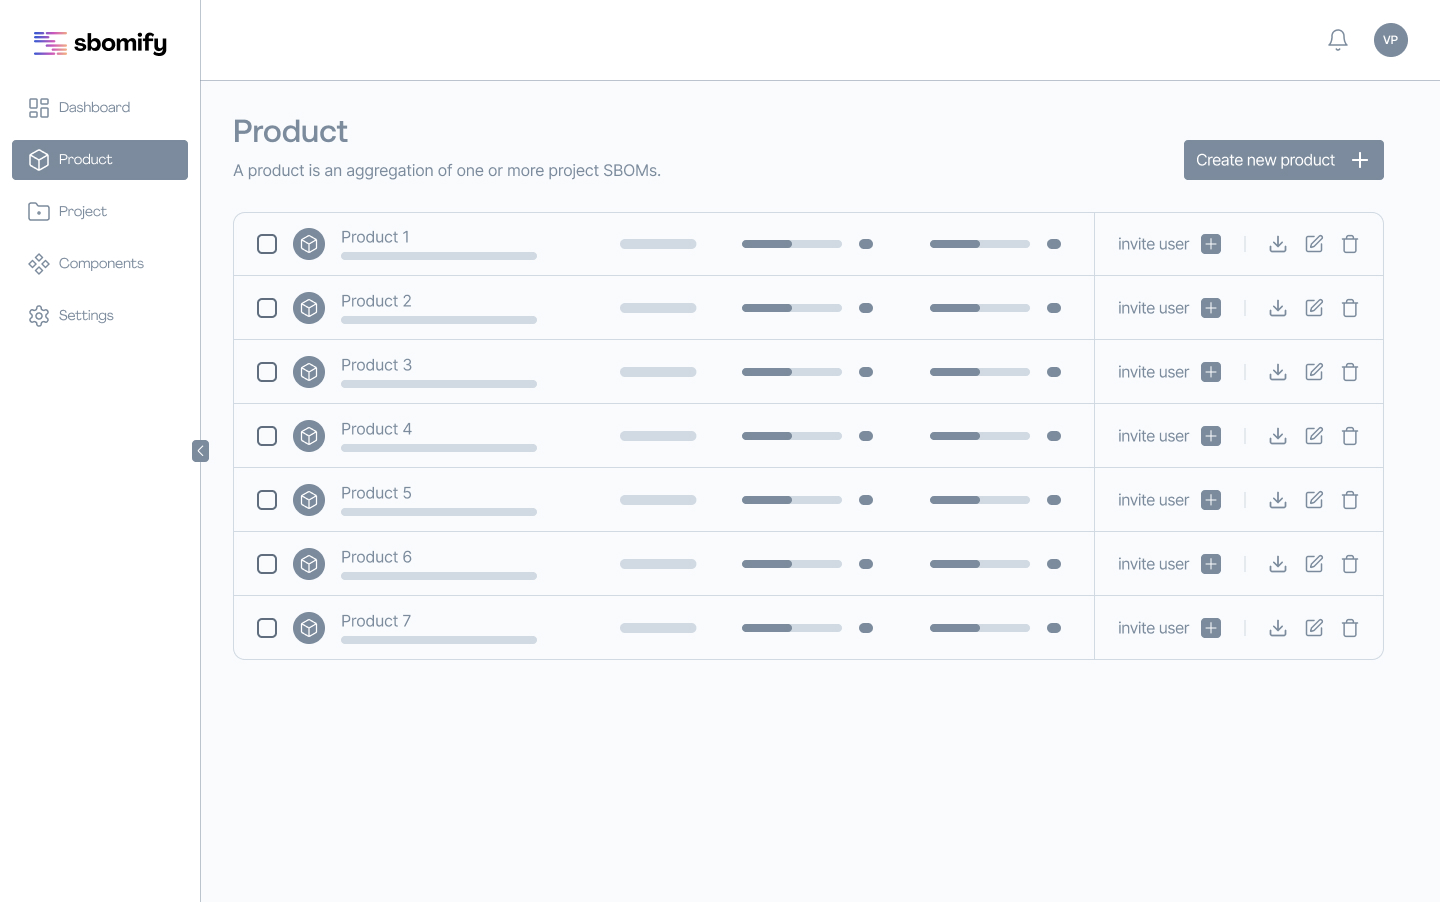This screenshot has width=1440, height=902.
Task: Open edit for Product 2
Action: tap(1314, 308)
